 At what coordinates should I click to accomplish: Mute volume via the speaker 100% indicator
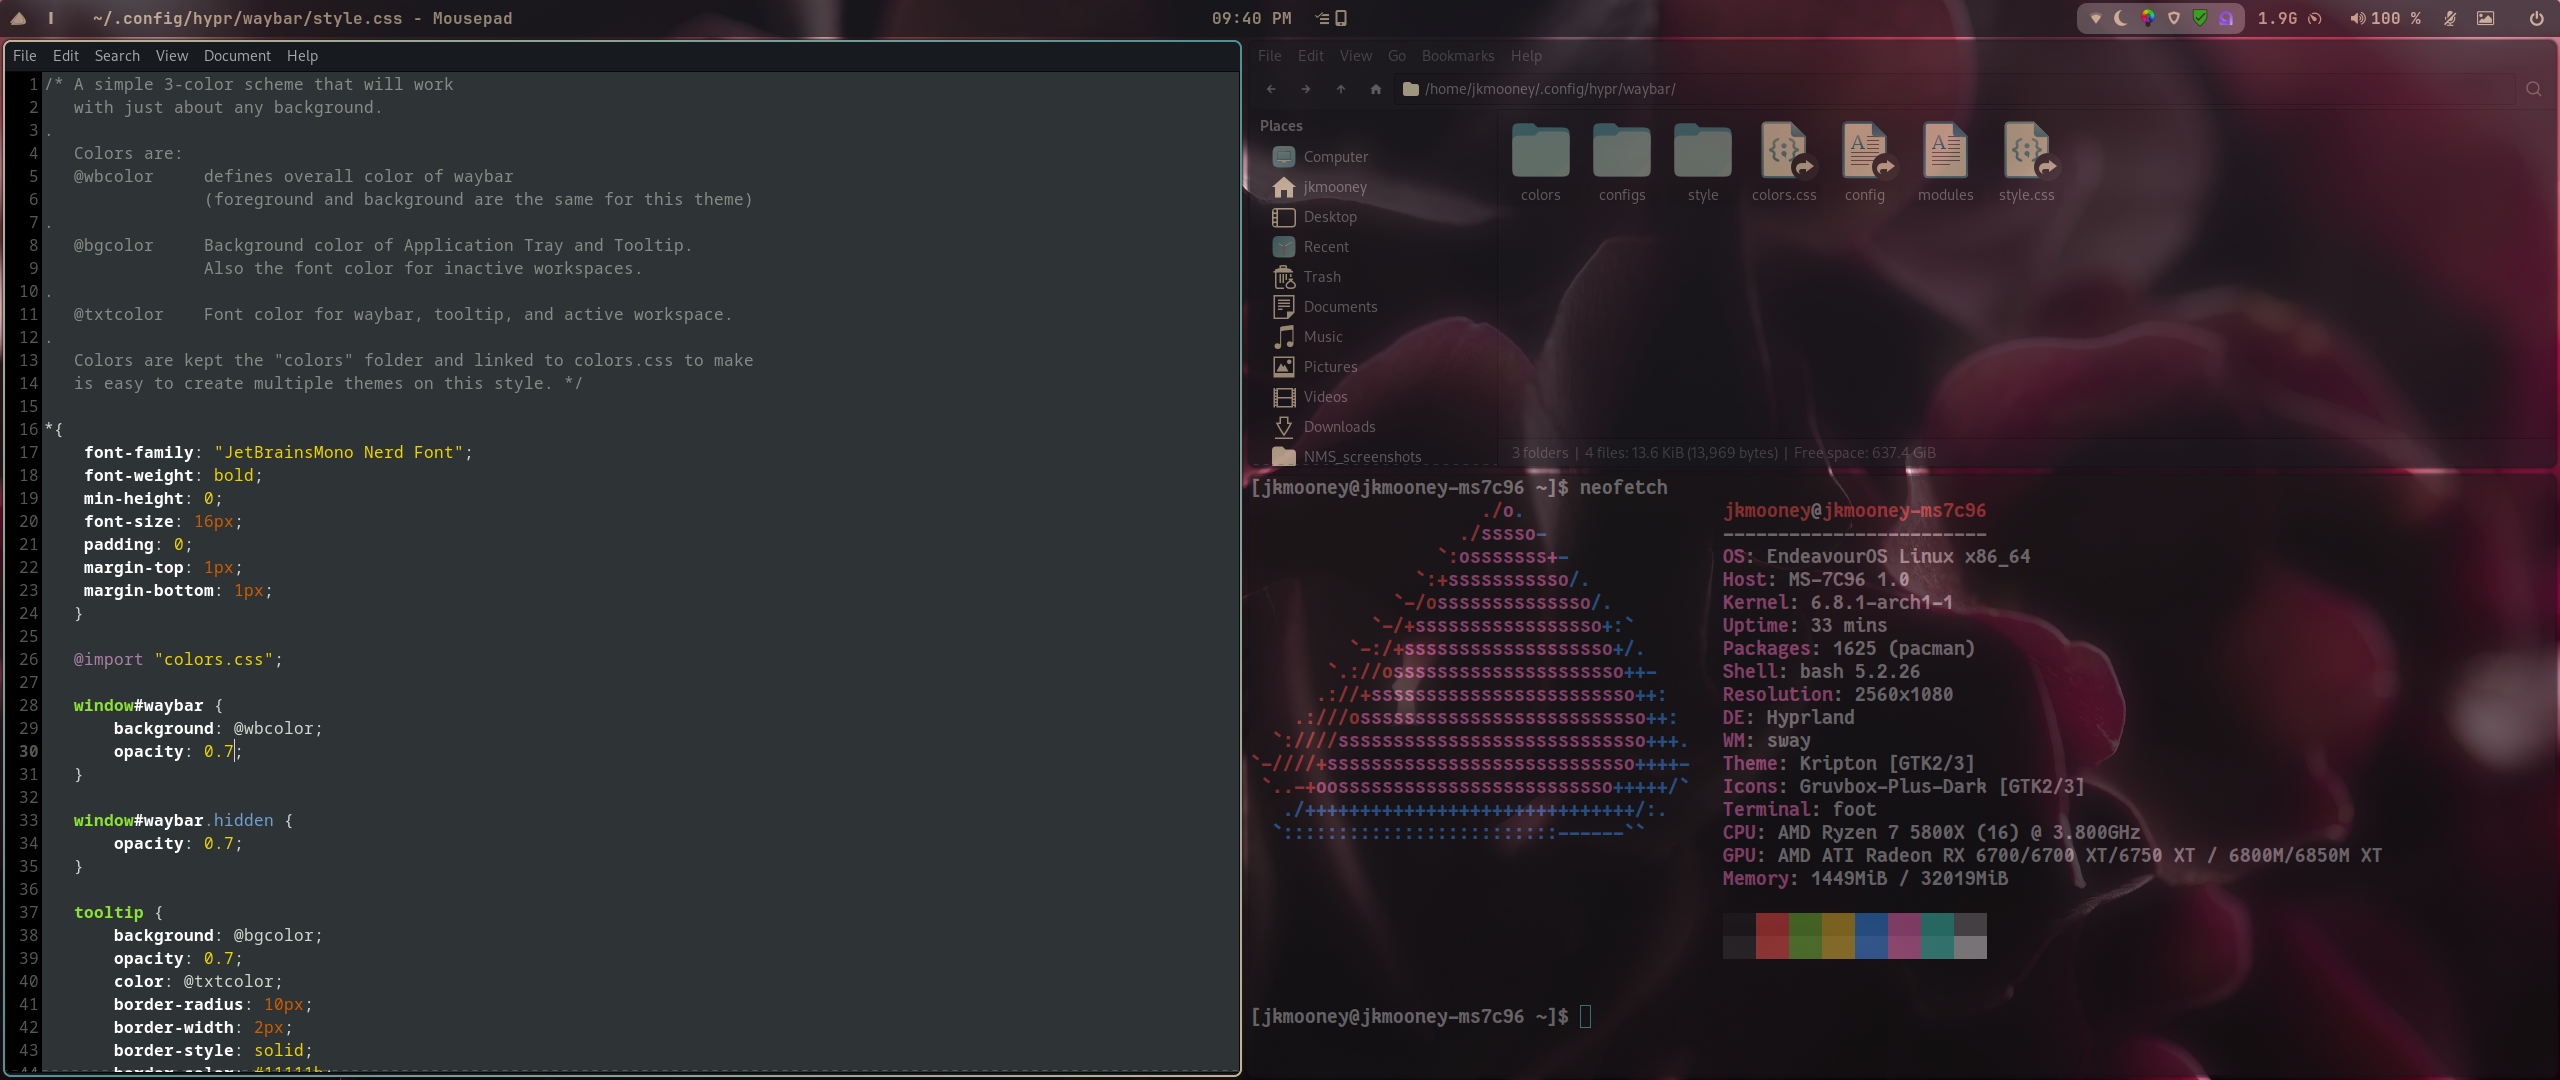point(2384,18)
